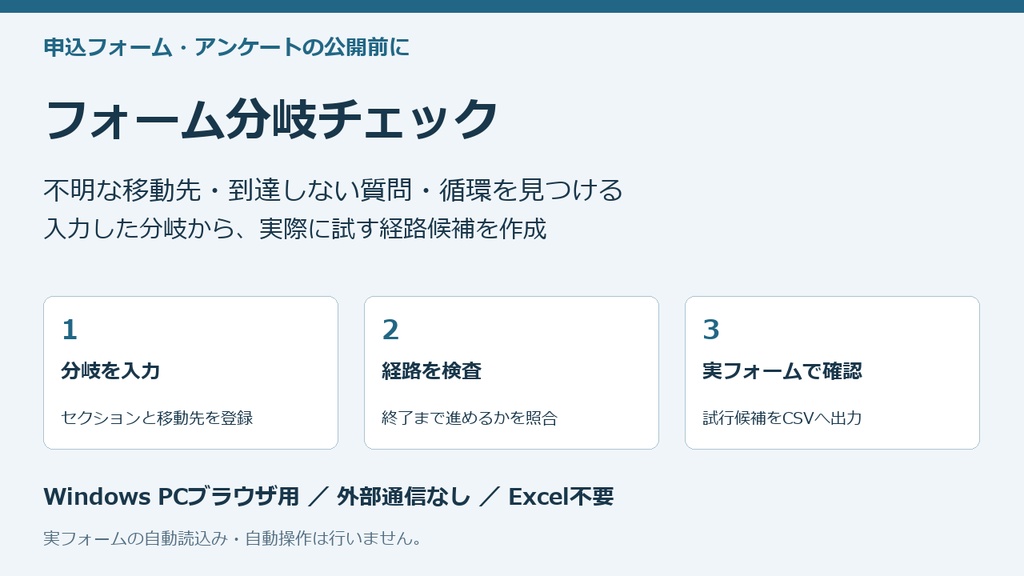Click the Windows PCブラウザ用 label

point(171,497)
